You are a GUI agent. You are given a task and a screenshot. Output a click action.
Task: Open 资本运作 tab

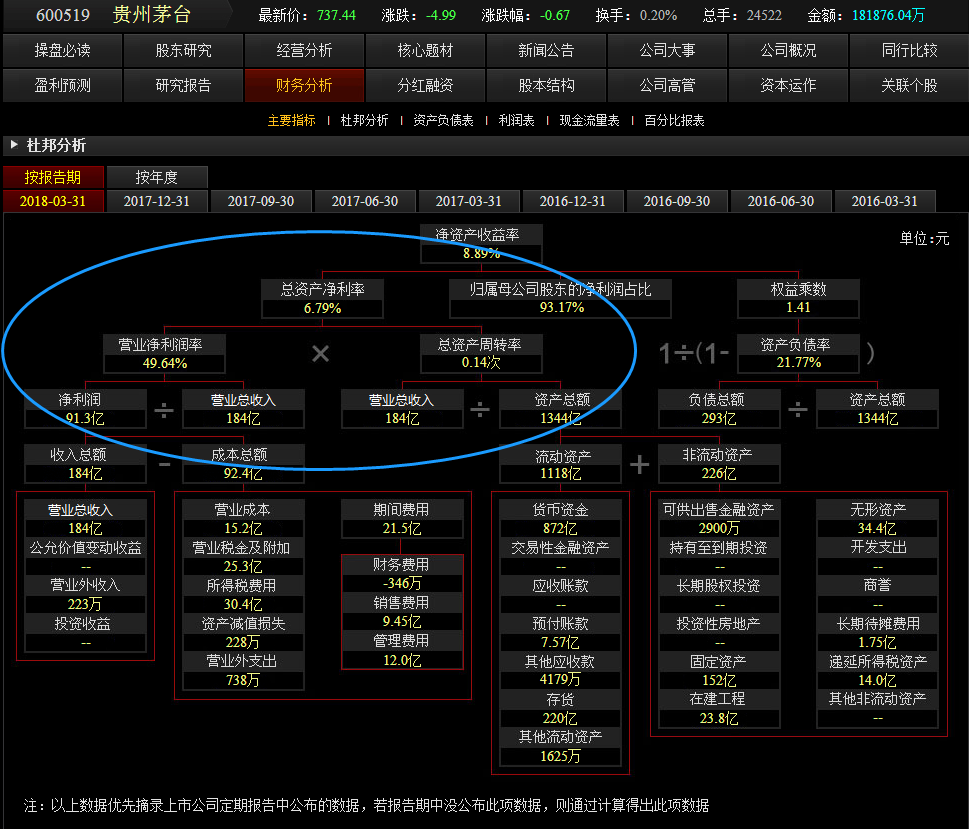789,85
